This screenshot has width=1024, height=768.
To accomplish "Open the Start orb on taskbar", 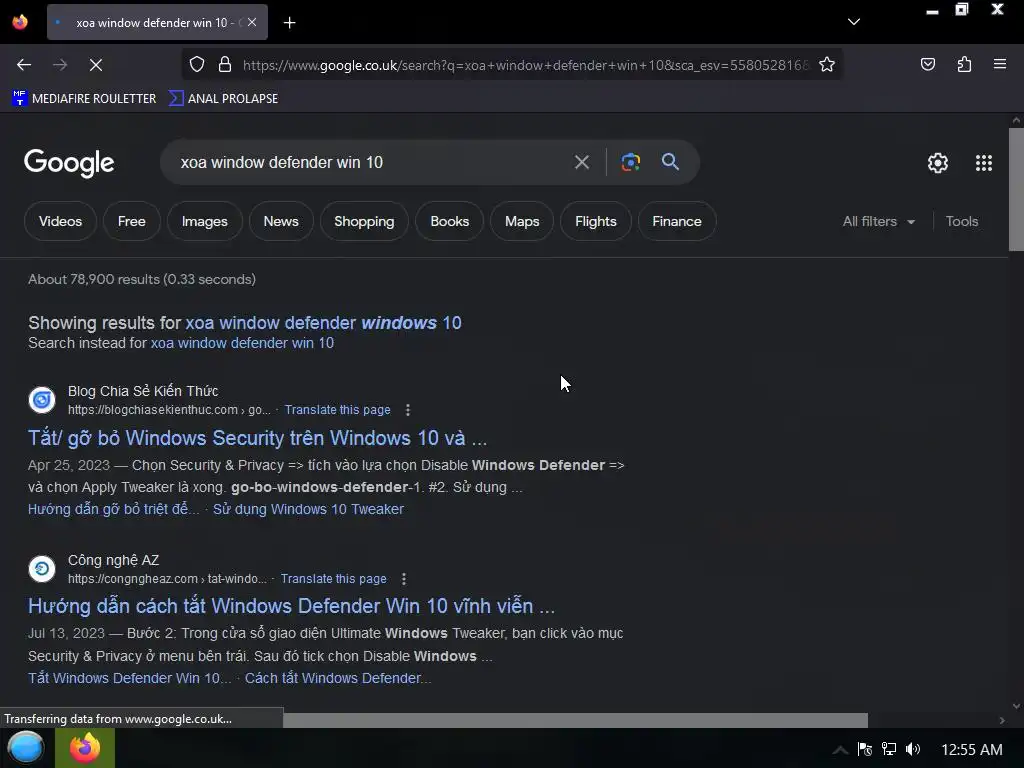I will [x=25, y=748].
